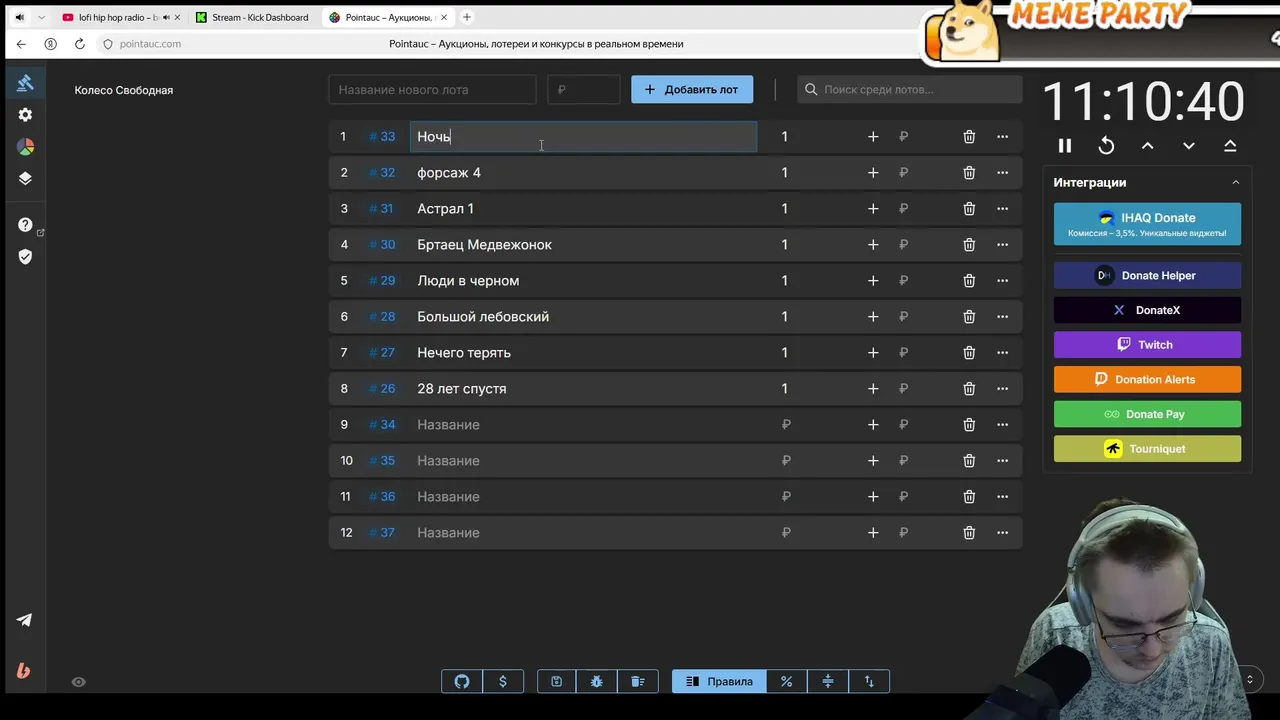Open the shield checkmark icon in sidebar
The width and height of the screenshot is (1280, 720).
point(25,257)
